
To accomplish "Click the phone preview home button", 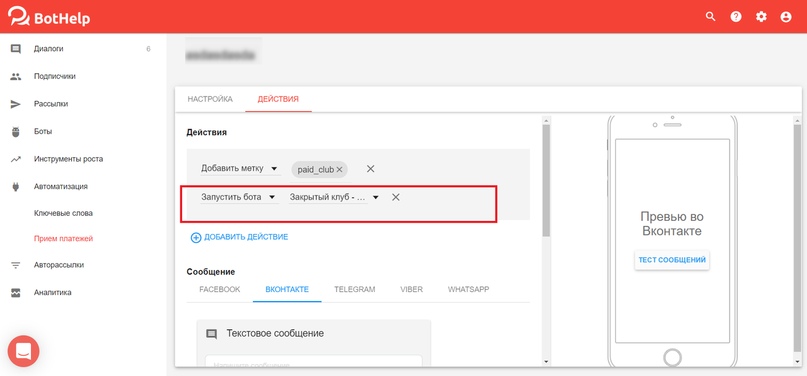I will [672, 357].
